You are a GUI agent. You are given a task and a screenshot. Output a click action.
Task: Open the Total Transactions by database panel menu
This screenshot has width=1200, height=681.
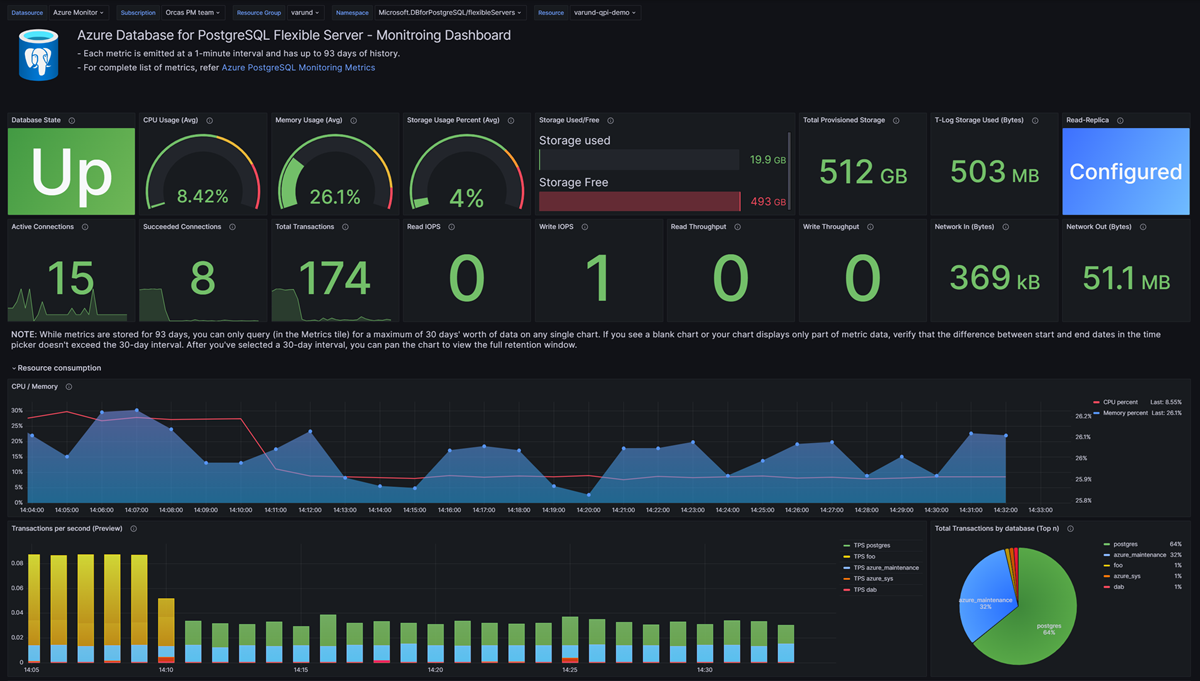996,528
